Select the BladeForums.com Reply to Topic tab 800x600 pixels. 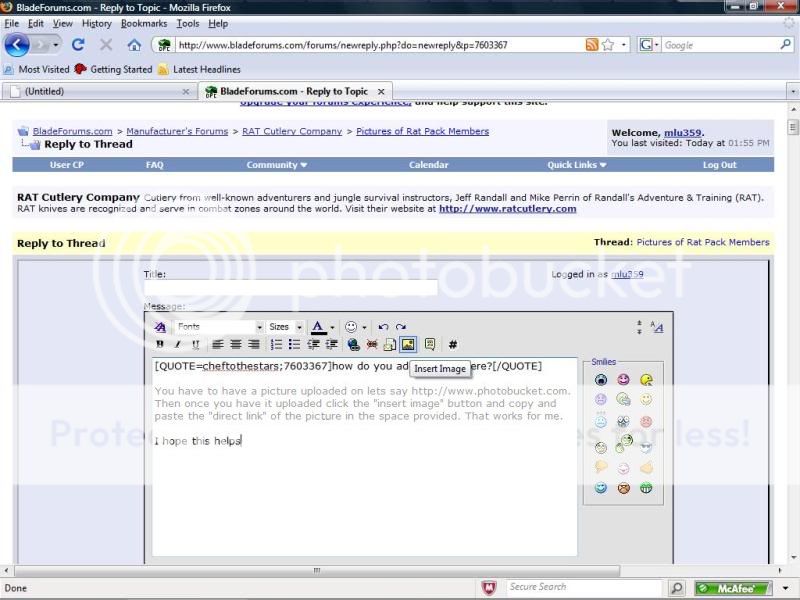pos(295,91)
